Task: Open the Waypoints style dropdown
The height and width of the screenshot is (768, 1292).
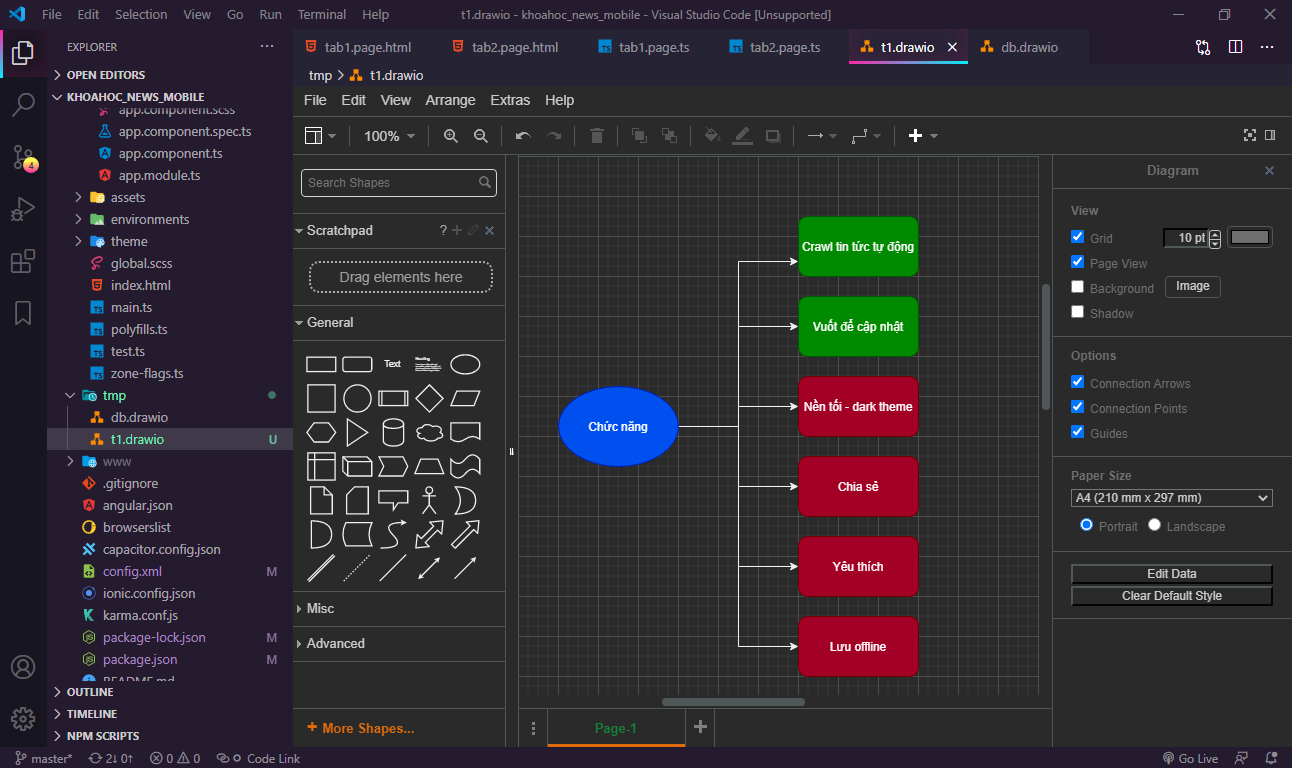Action: pyautogui.click(x=865, y=136)
